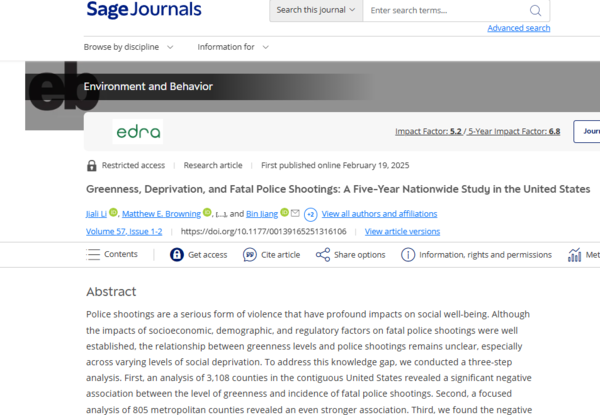
Task: Open the Contents list icon
Action: (x=93, y=255)
